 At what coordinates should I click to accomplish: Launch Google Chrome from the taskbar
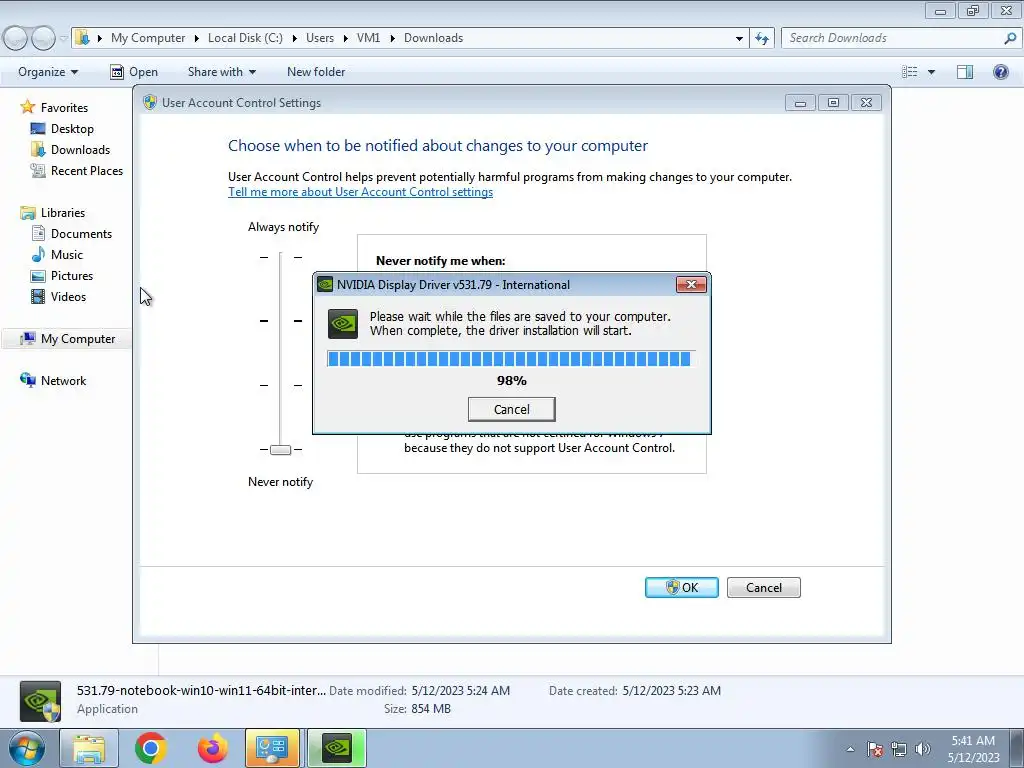click(x=150, y=748)
